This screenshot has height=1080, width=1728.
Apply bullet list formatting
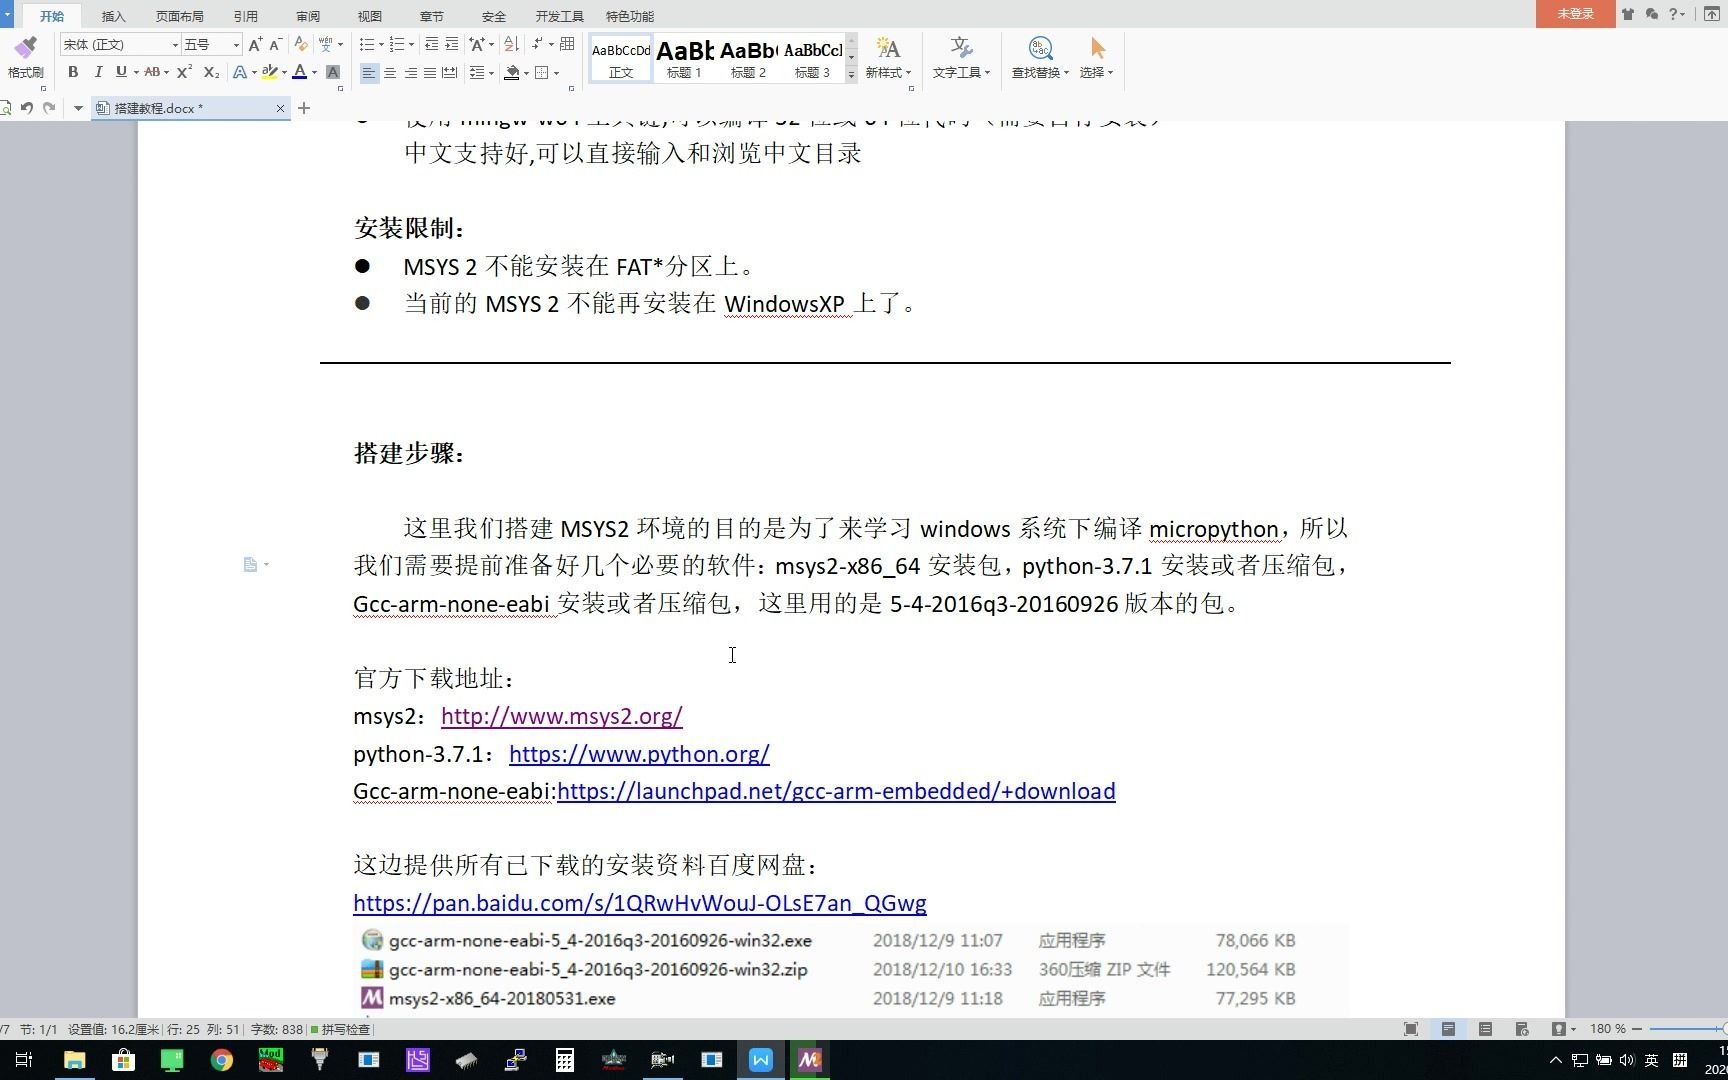click(367, 44)
